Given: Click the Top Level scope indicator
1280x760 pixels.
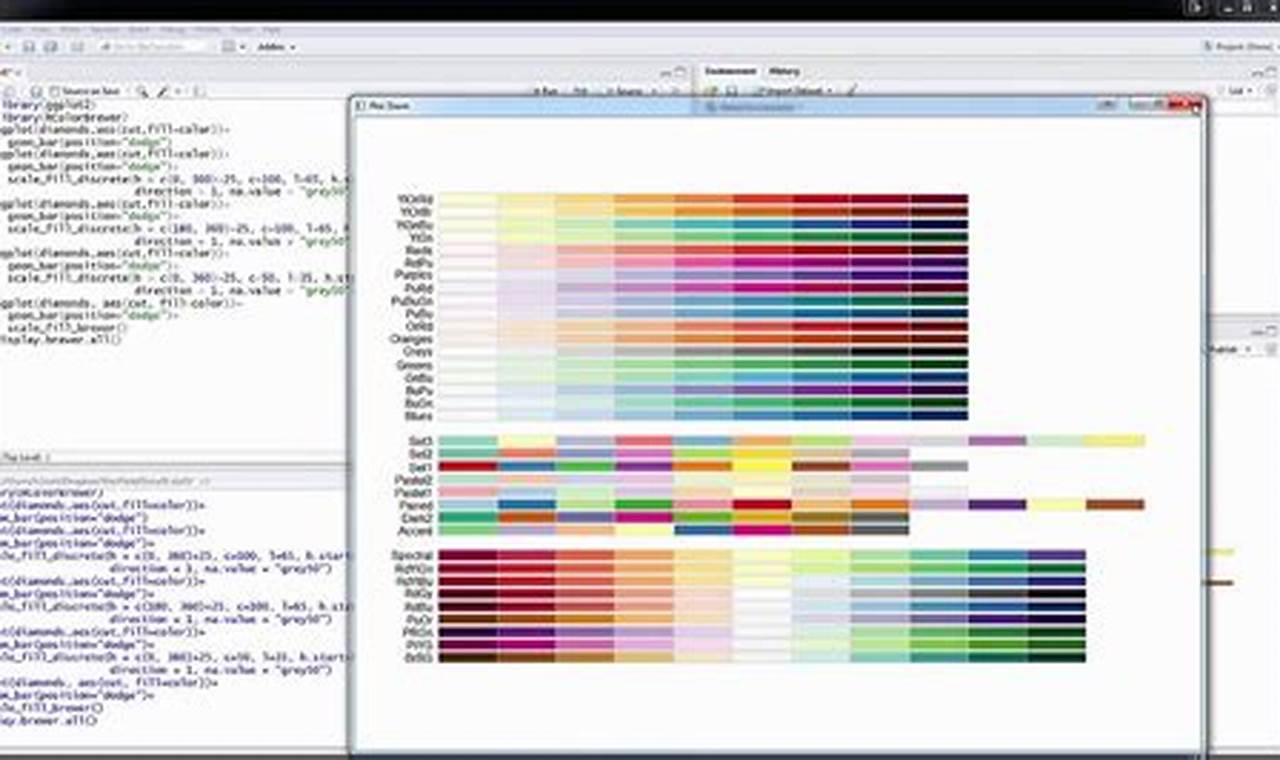Looking at the screenshot, I should click(x=22, y=457).
